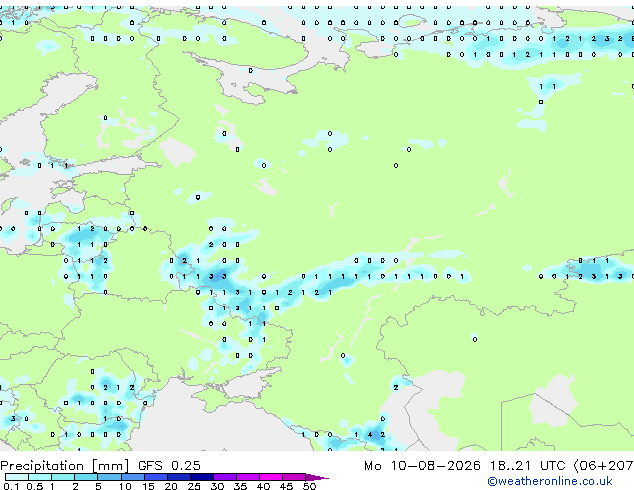Open the weatheronline.co.uk copyright link
The width and height of the screenshot is (634, 490).
click(x=550, y=481)
